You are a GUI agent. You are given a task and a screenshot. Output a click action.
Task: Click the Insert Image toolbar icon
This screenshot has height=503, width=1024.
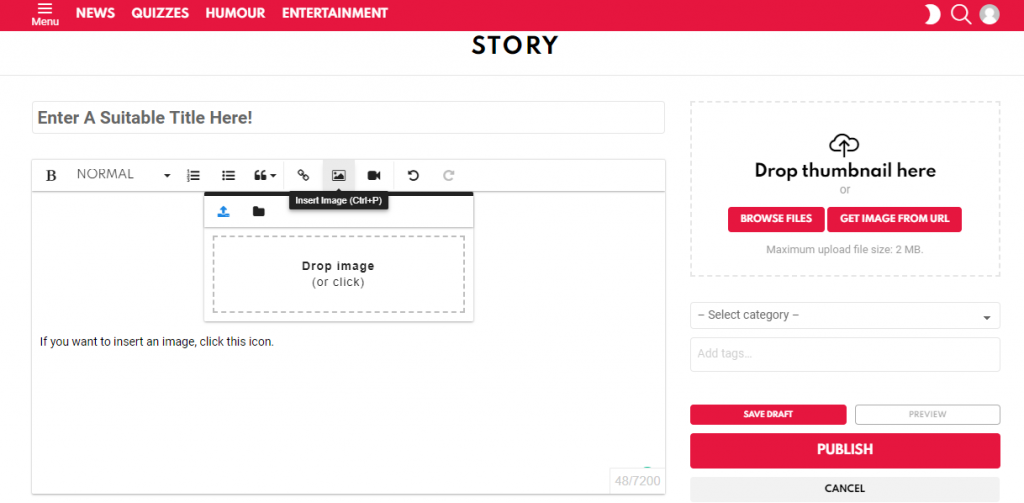338,175
